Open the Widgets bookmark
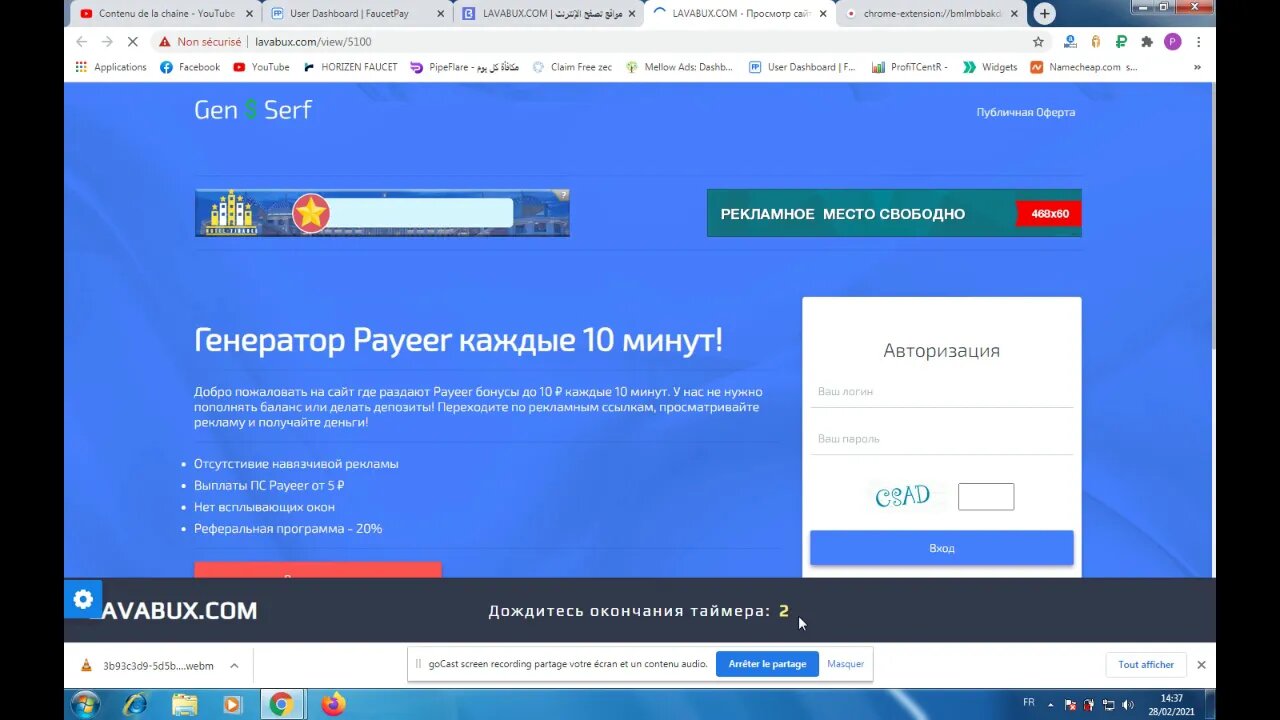Screen dimensions: 1280x720 coord(990,67)
